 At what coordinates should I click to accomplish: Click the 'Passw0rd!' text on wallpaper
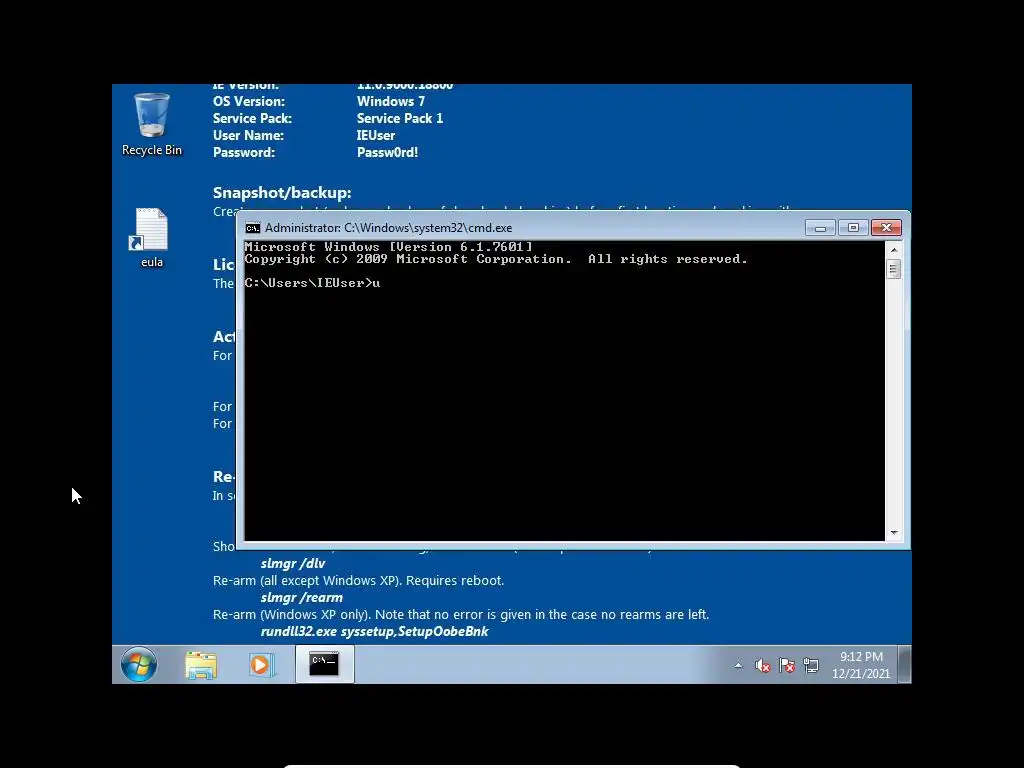387,152
